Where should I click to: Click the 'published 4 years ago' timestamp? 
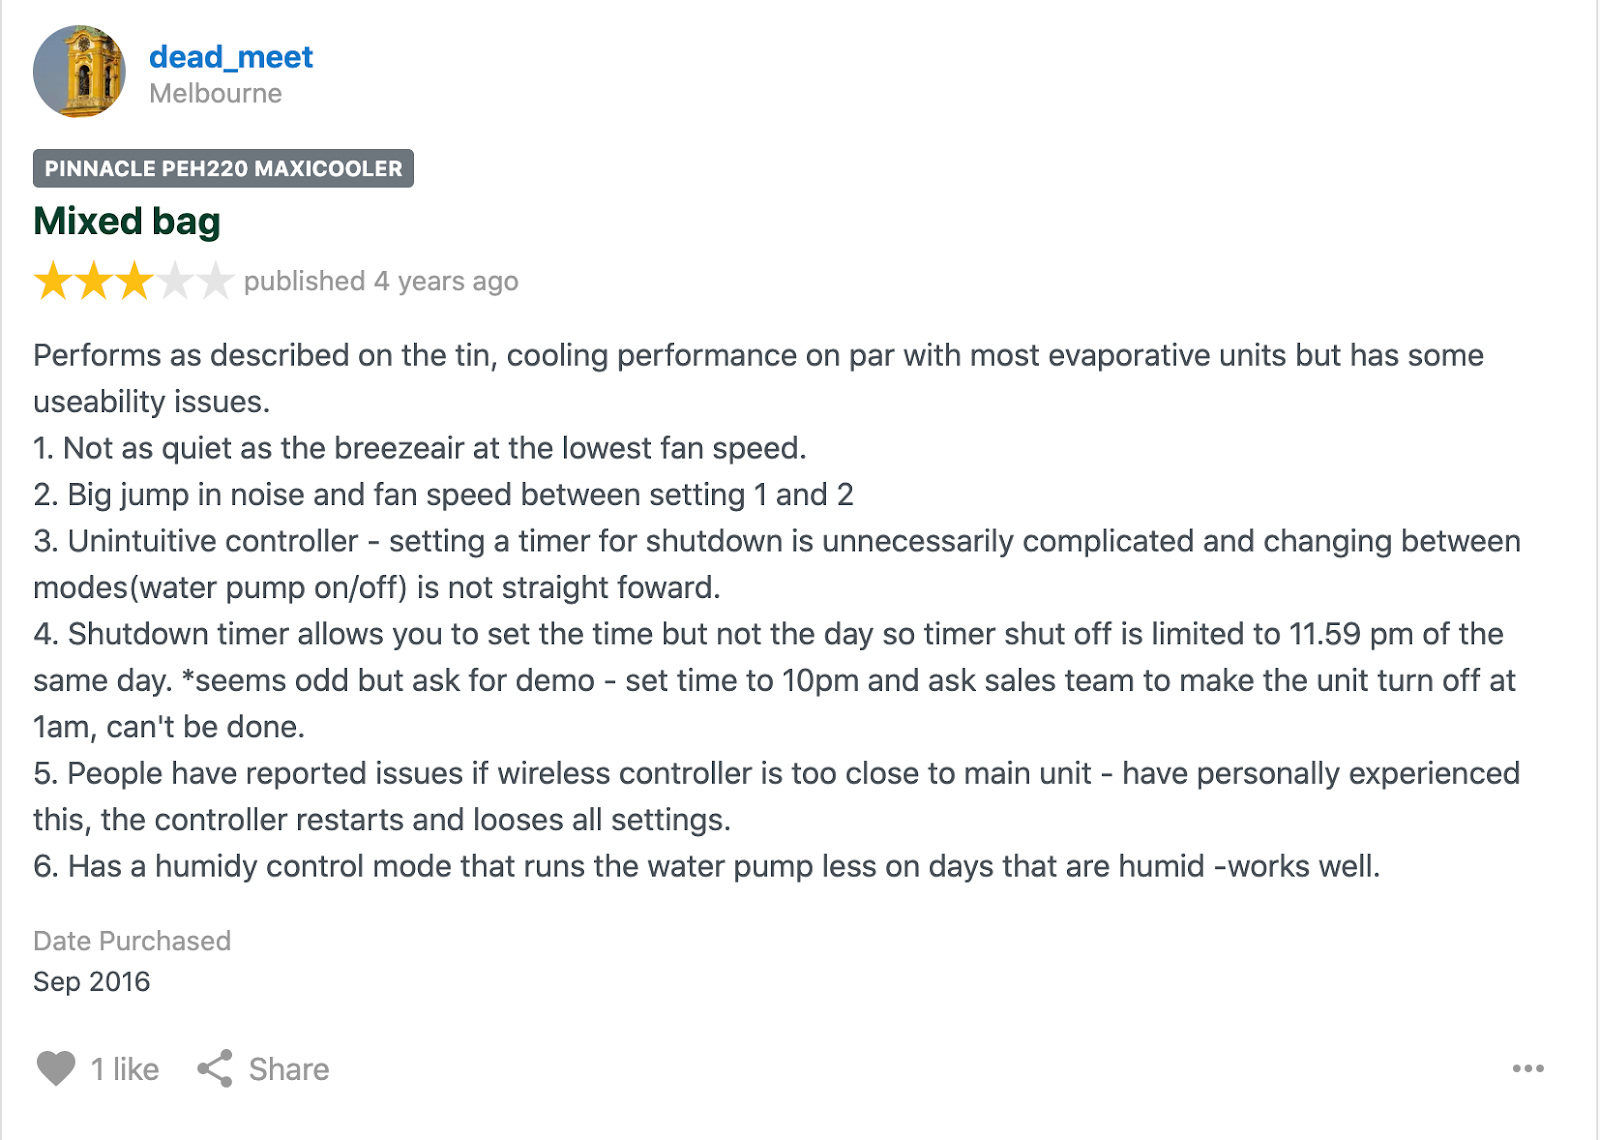tap(381, 281)
